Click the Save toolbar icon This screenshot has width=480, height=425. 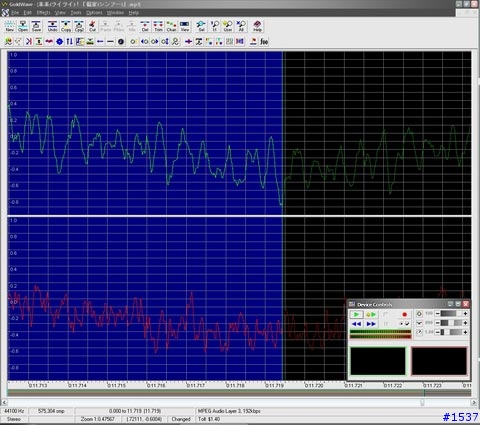tap(36, 26)
